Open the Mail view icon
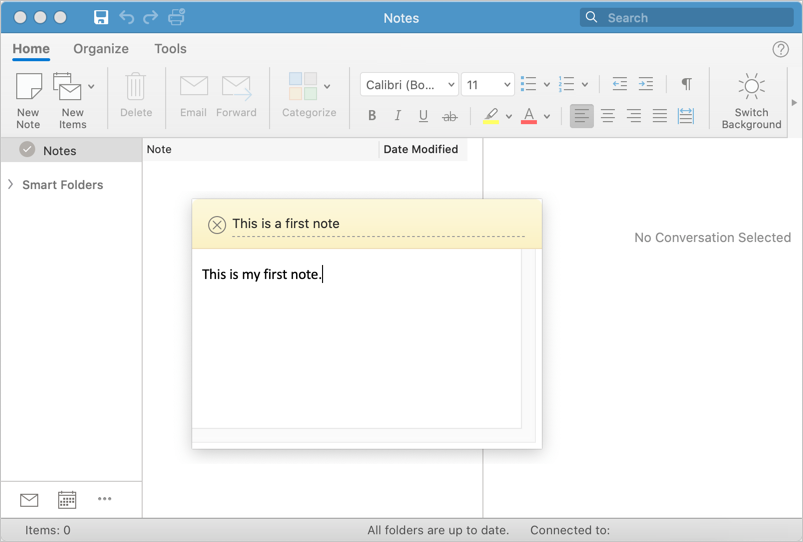Viewport: 803px width, 542px height. coord(29,499)
